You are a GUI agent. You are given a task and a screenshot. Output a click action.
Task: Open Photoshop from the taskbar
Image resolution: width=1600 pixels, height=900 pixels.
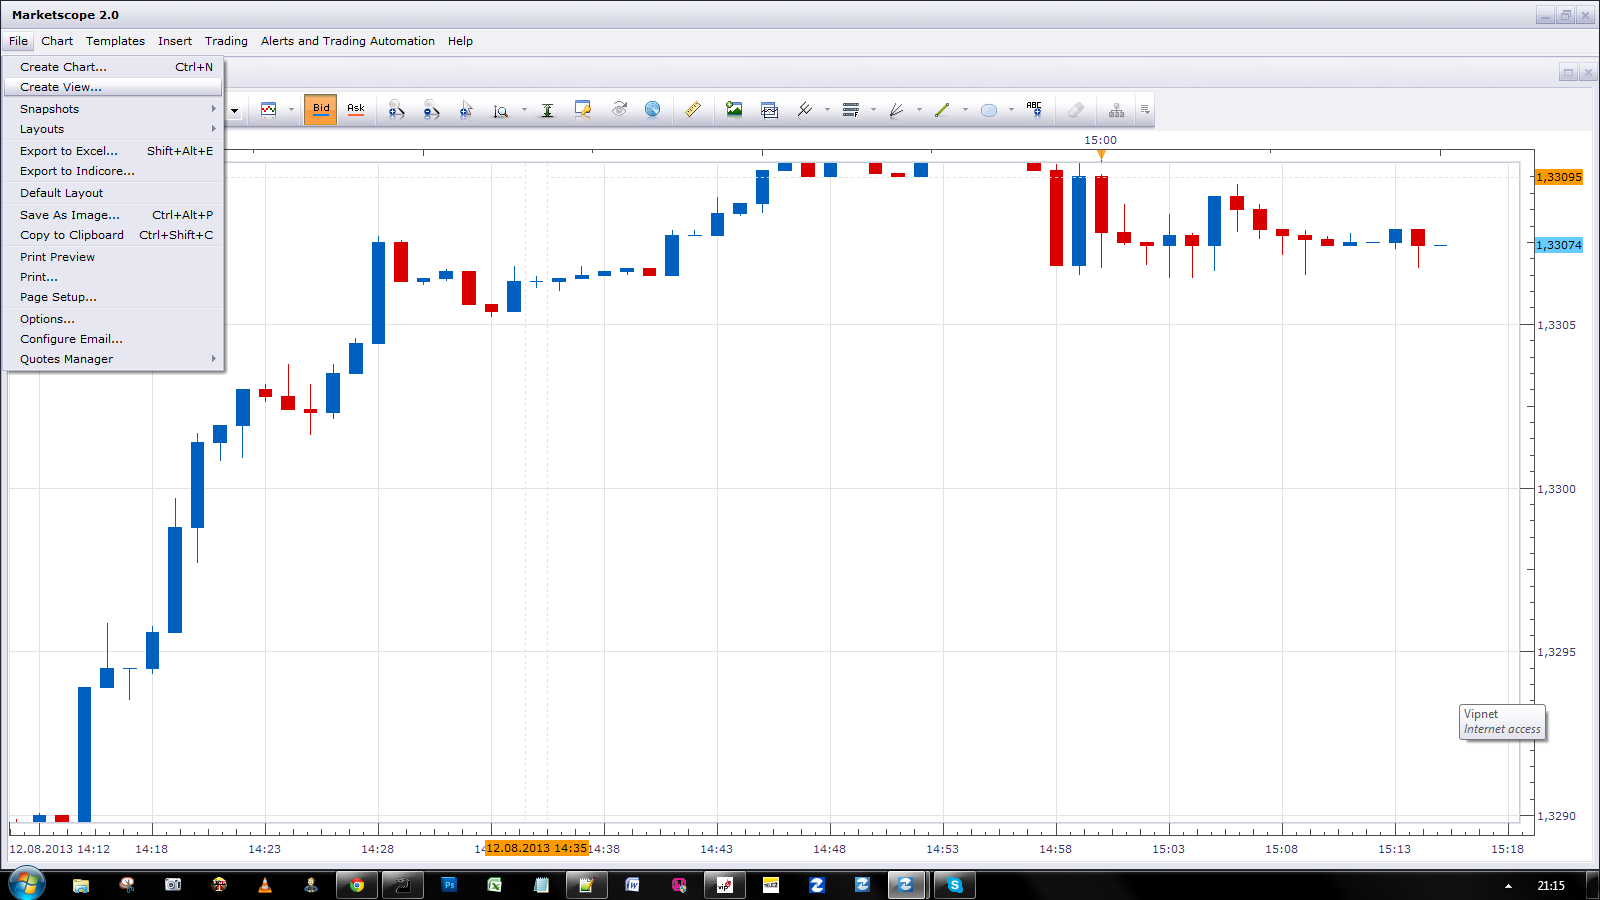click(x=449, y=885)
